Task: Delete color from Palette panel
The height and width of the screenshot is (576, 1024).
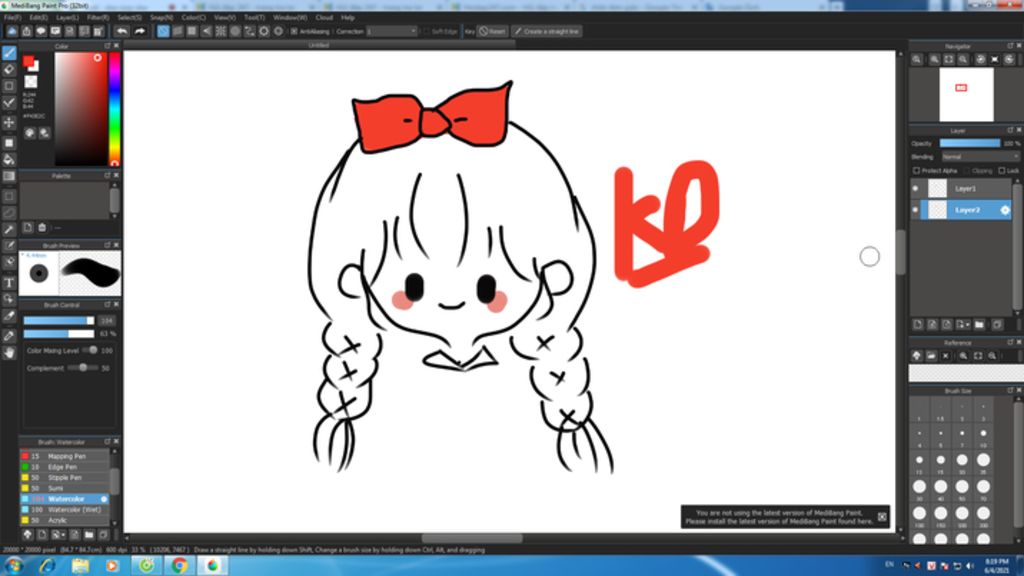Action: (42, 227)
